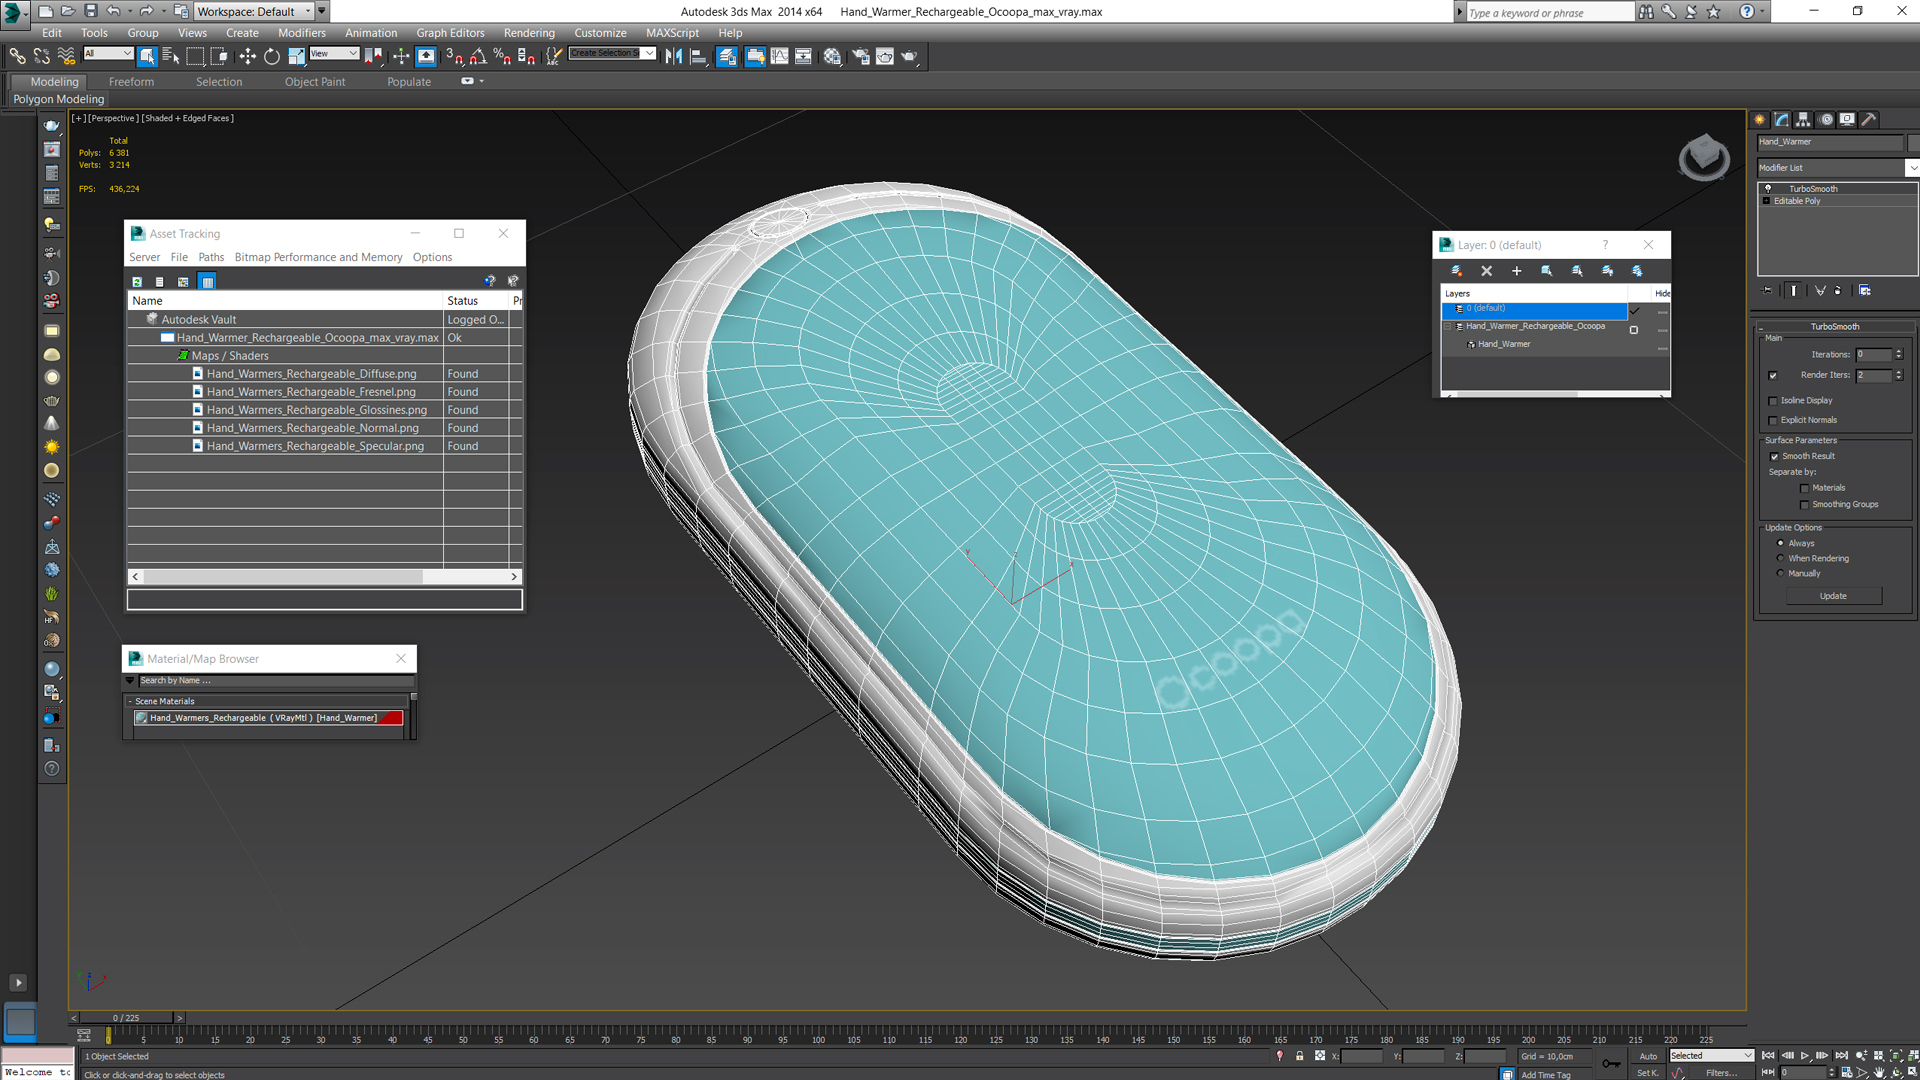Open the Workspace: Default dropdown
Screen dimensions: 1920x1080
point(254,11)
